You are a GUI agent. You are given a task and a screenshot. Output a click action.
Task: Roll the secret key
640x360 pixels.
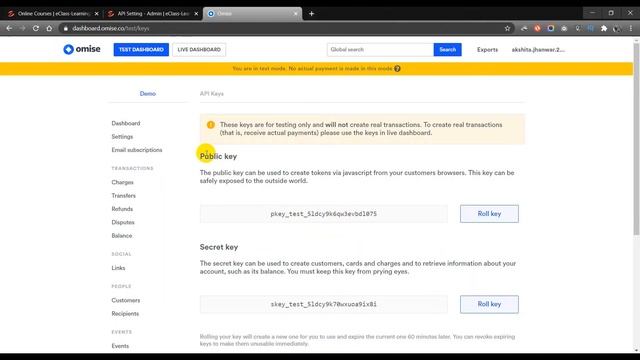coord(489,304)
